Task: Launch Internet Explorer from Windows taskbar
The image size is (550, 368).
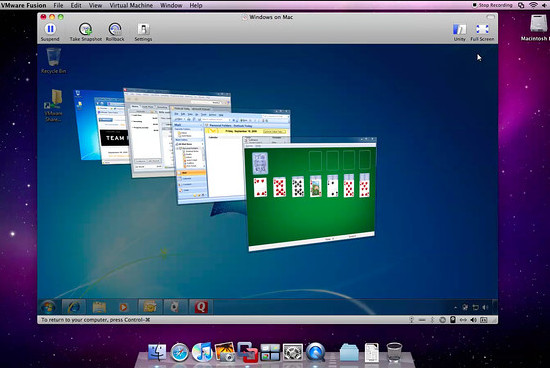Action: [74, 307]
